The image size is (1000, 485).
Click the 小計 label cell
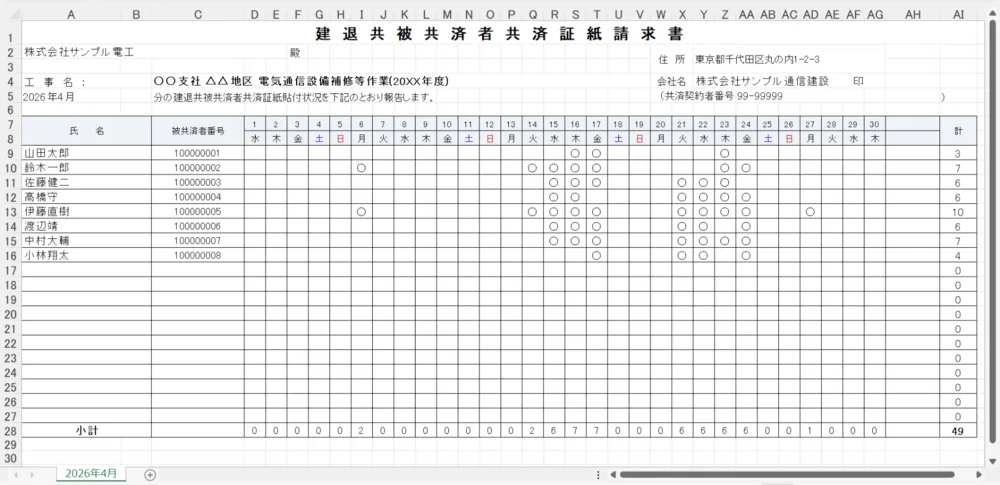point(87,431)
